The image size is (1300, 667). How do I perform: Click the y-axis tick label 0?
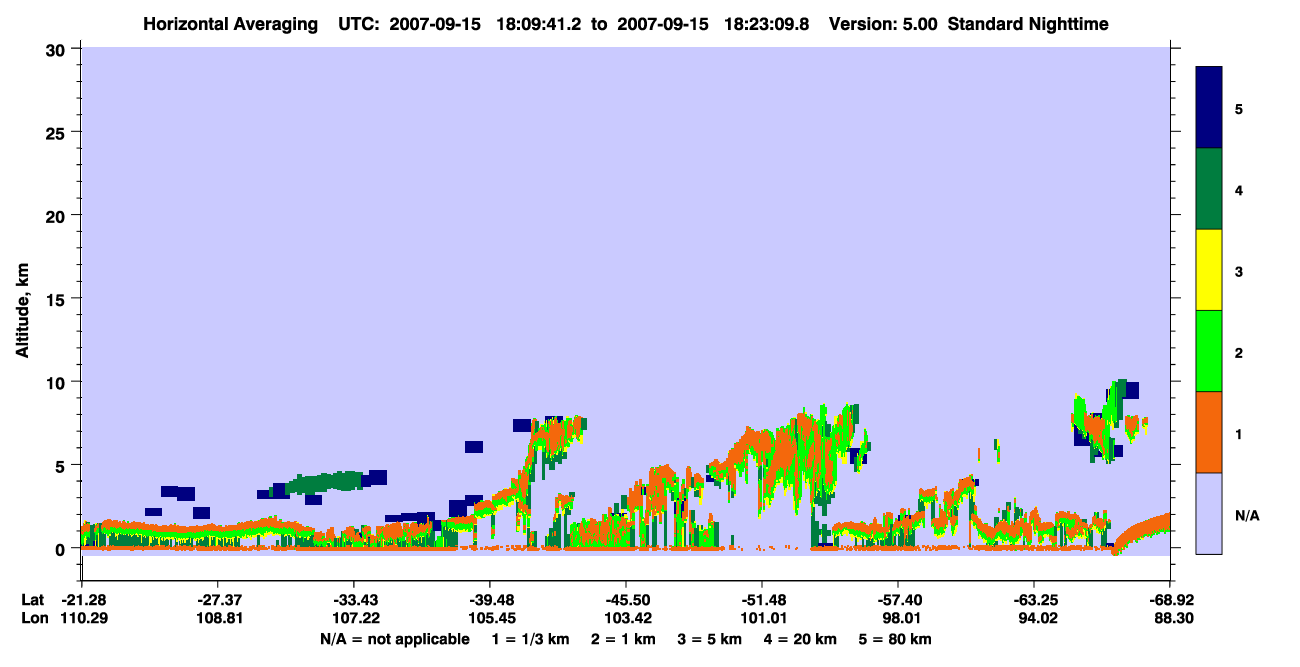pos(61,549)
